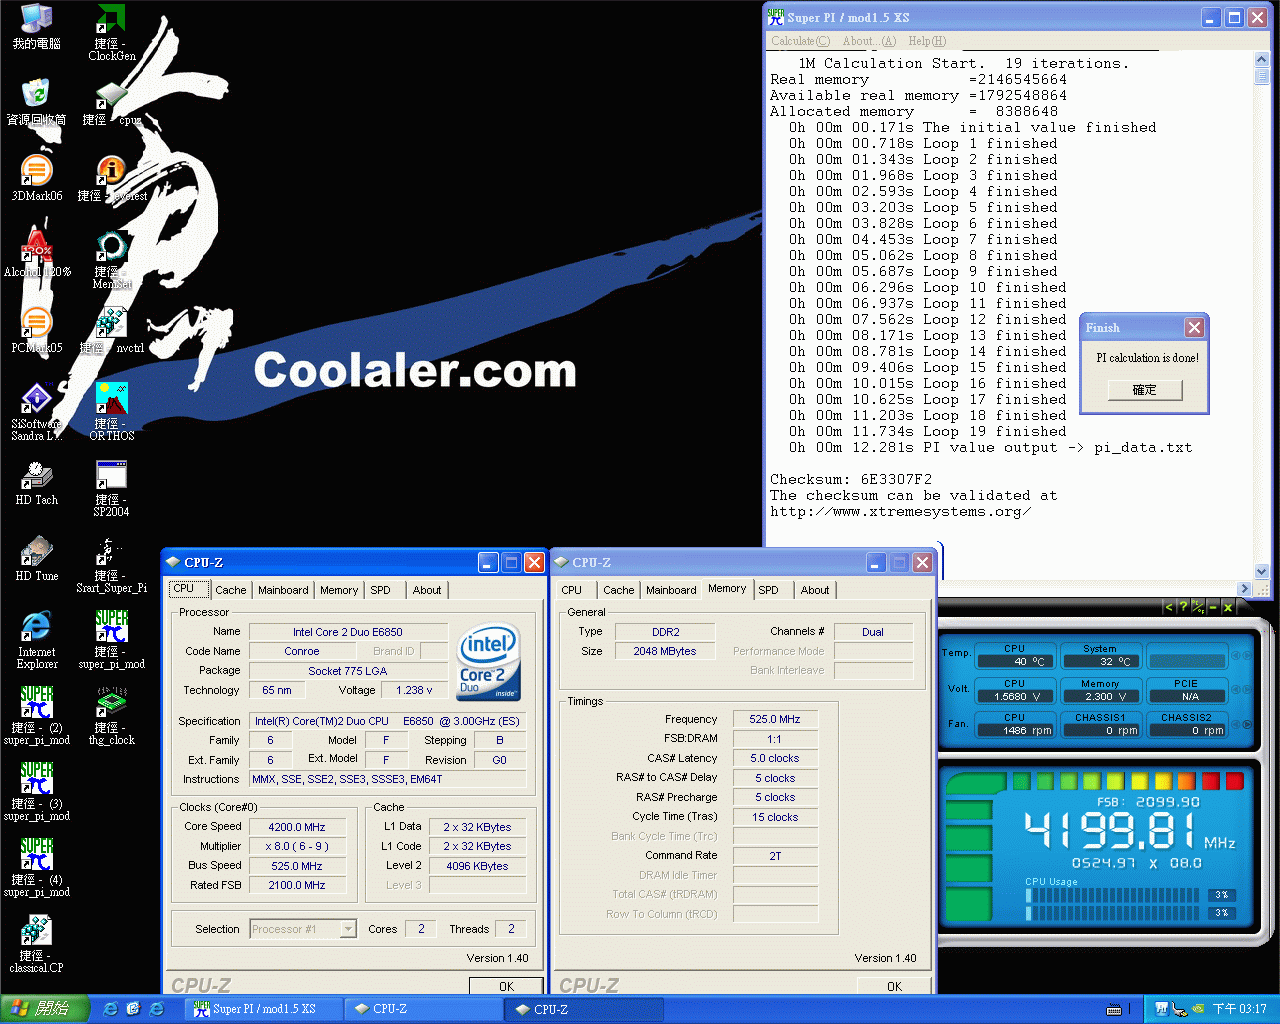Open the ClockGen desktop shortcut
Viewport: 1280px width, 1024px height.
click(112, 32)
